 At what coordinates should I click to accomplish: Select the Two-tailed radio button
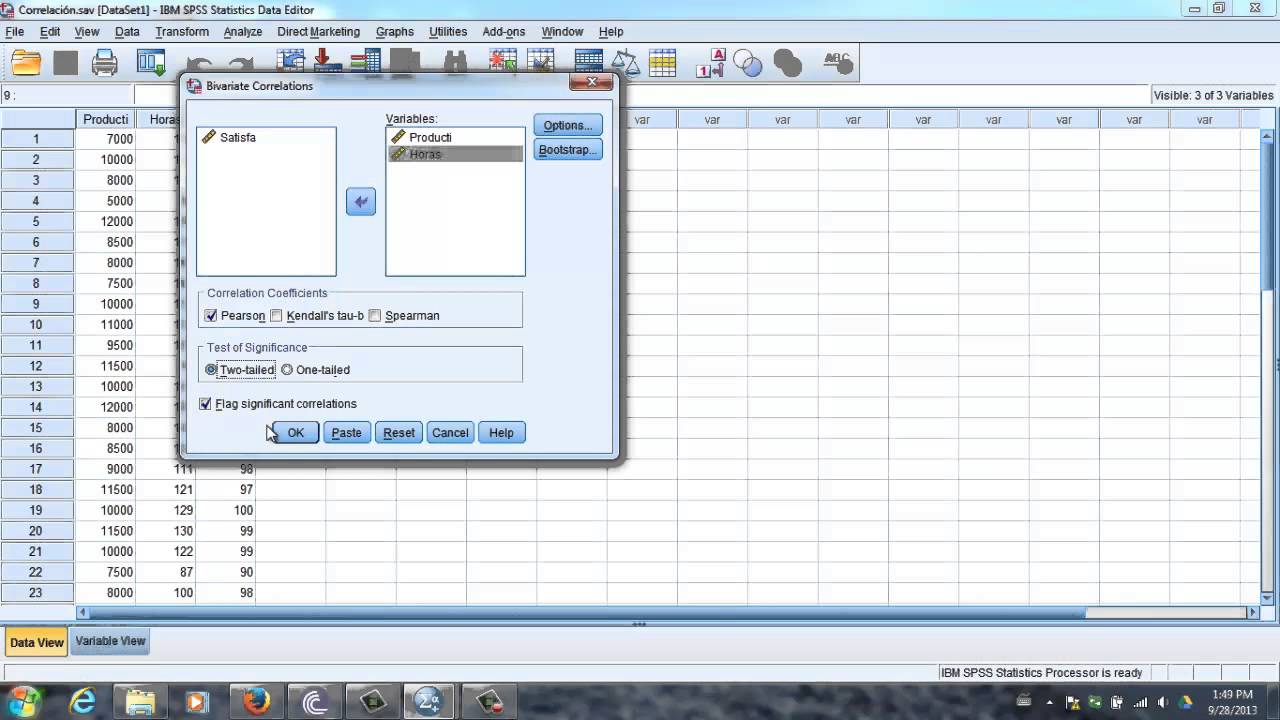pyautogui.click(x=211, y=370)
